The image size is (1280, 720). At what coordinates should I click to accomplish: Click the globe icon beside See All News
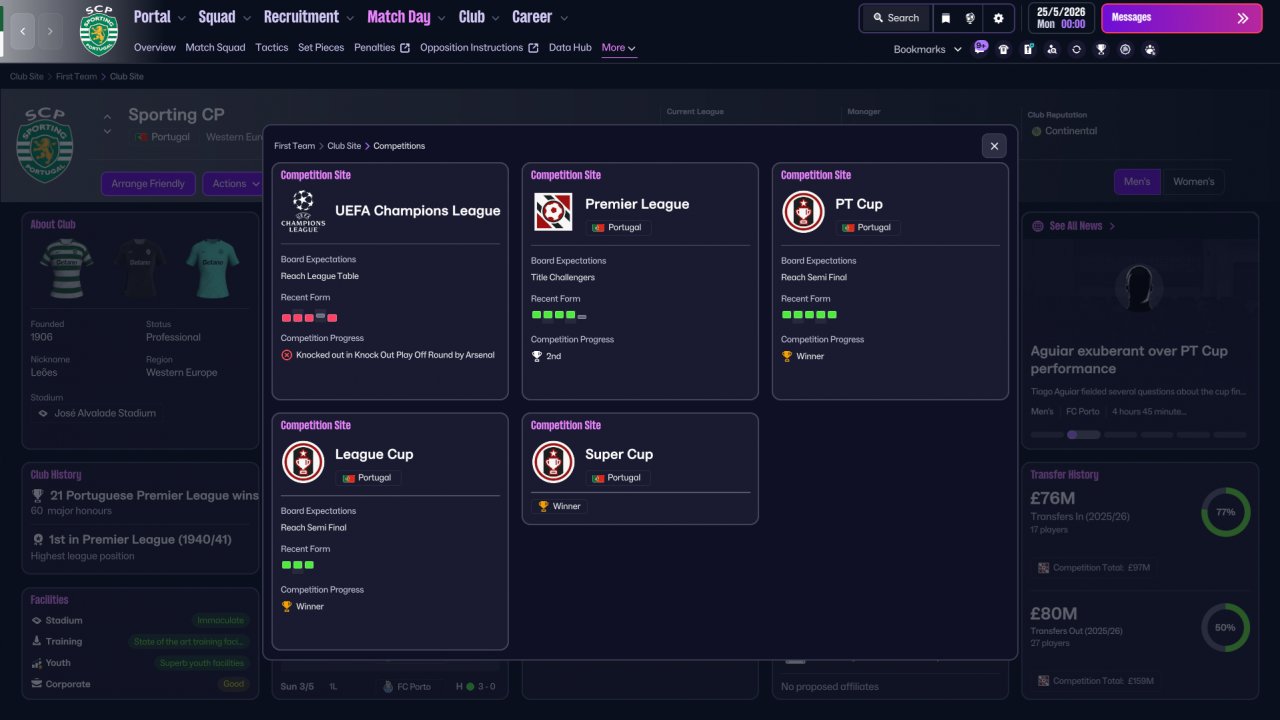coord(1038,226)
